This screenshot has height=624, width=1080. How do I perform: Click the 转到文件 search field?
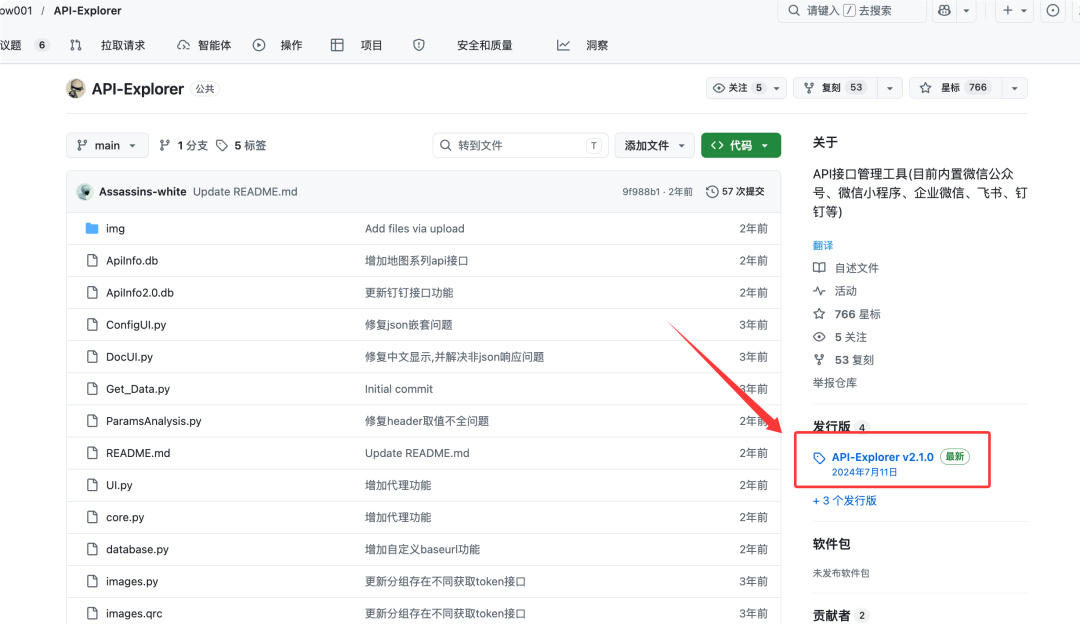[x=520, y=145]
